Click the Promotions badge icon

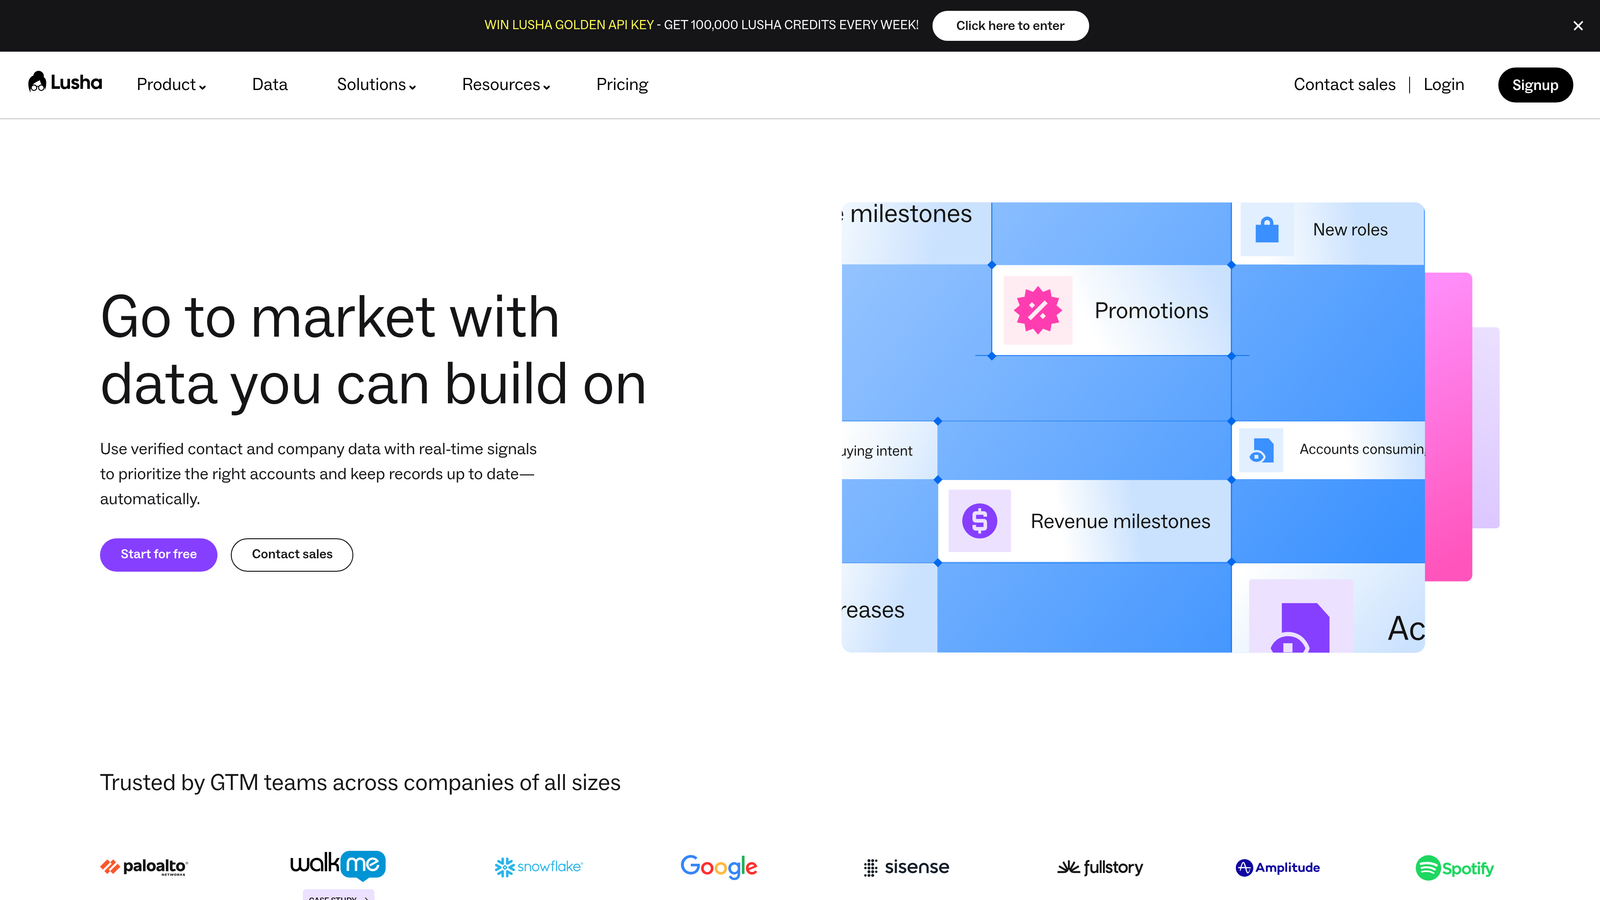pyautogui.click(x=1037, y=310)
